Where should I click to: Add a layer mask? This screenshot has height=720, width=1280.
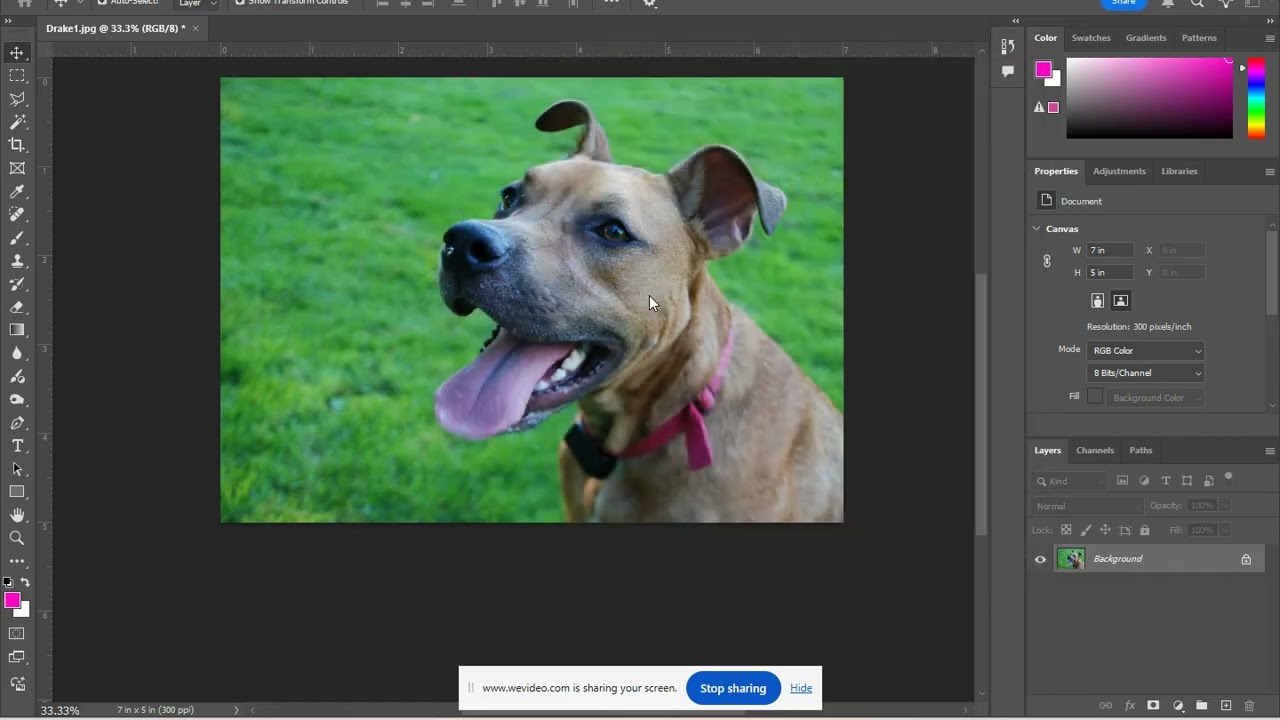pyautogui.click(x=1153, y=705)
